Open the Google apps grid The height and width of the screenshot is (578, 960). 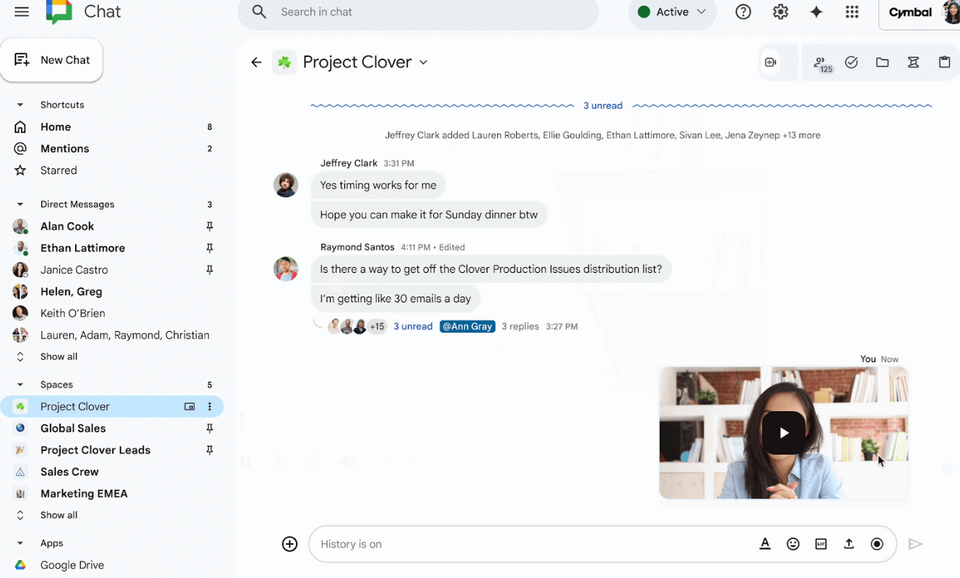[852, 12]
